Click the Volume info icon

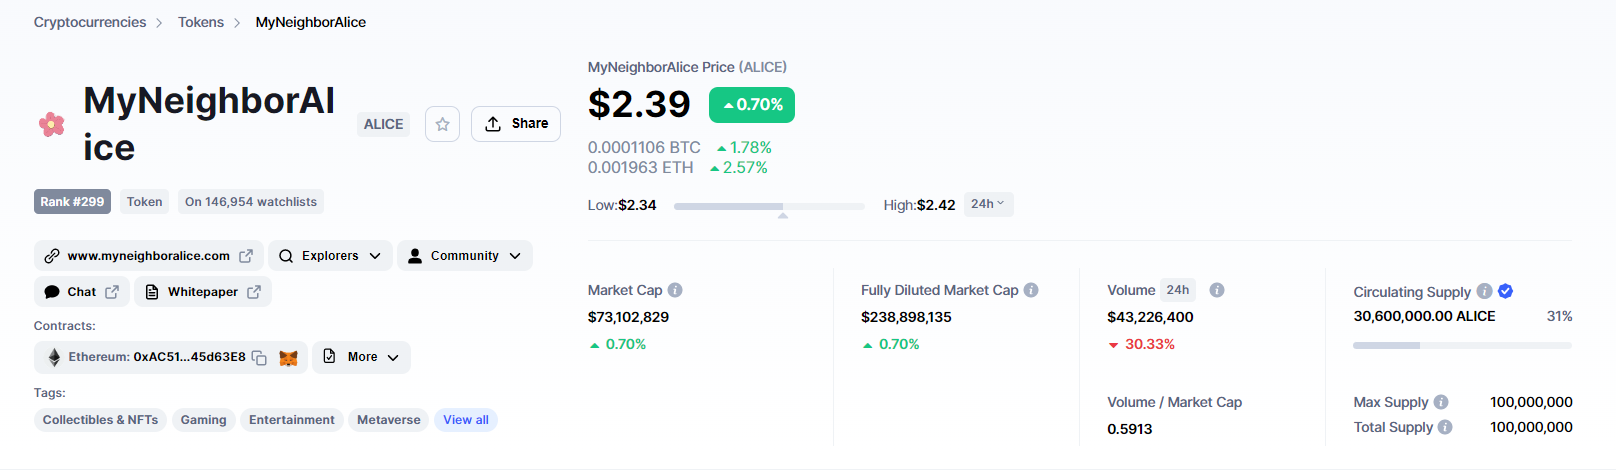(1217, 290)
